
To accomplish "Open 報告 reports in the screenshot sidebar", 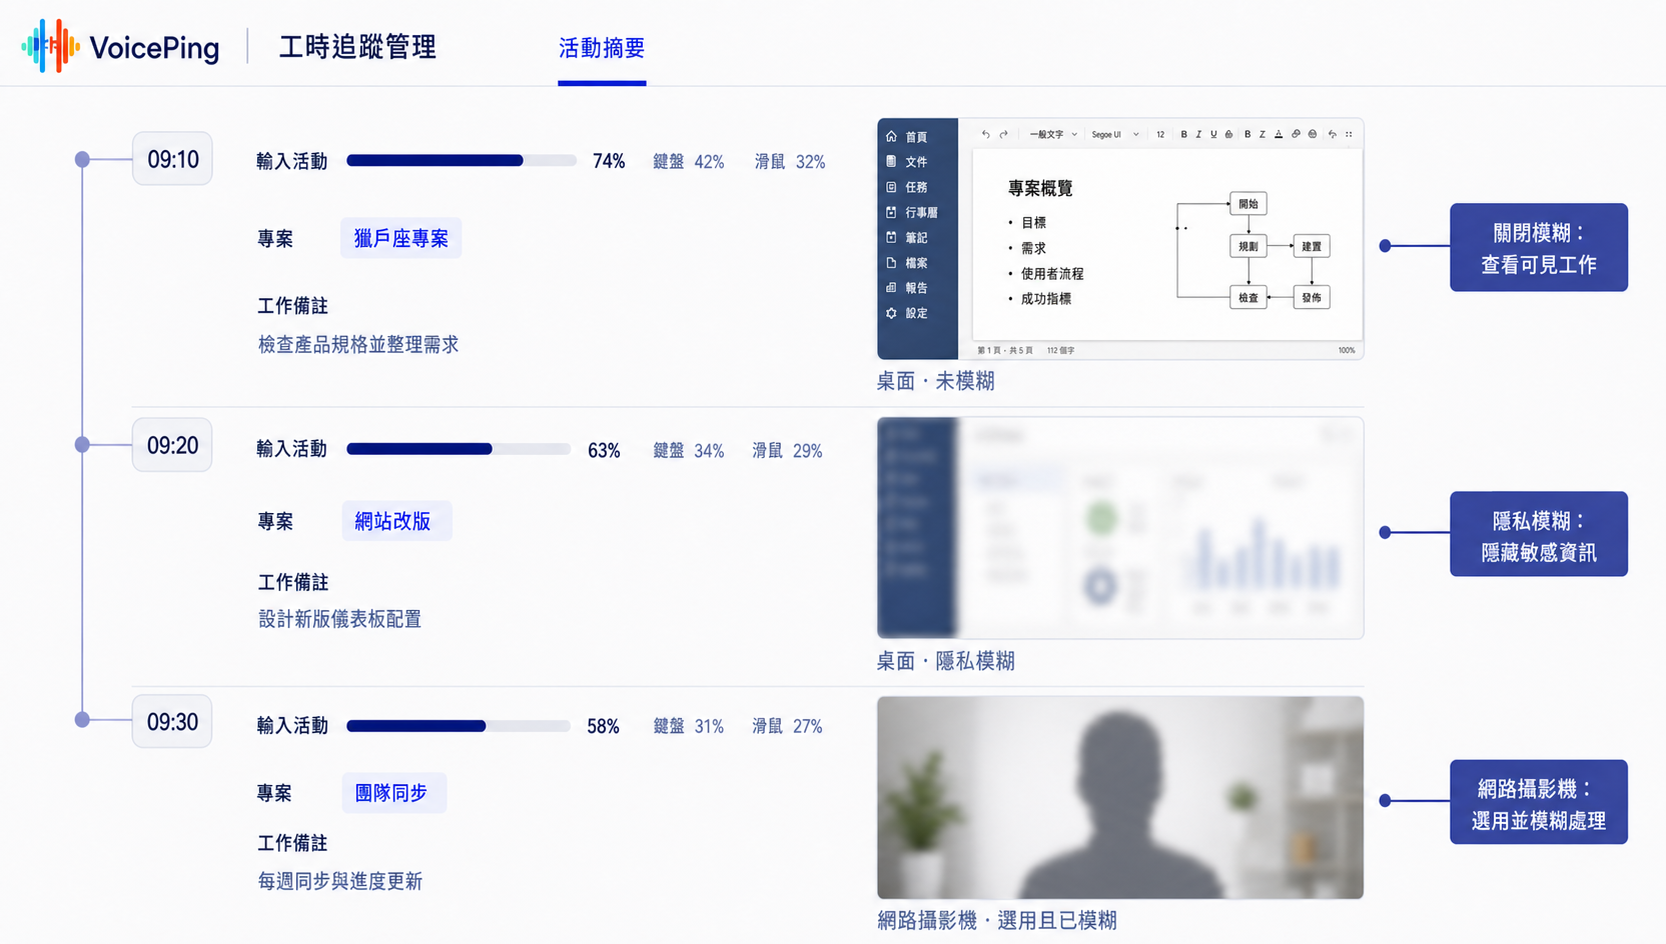I will (907, 288).
